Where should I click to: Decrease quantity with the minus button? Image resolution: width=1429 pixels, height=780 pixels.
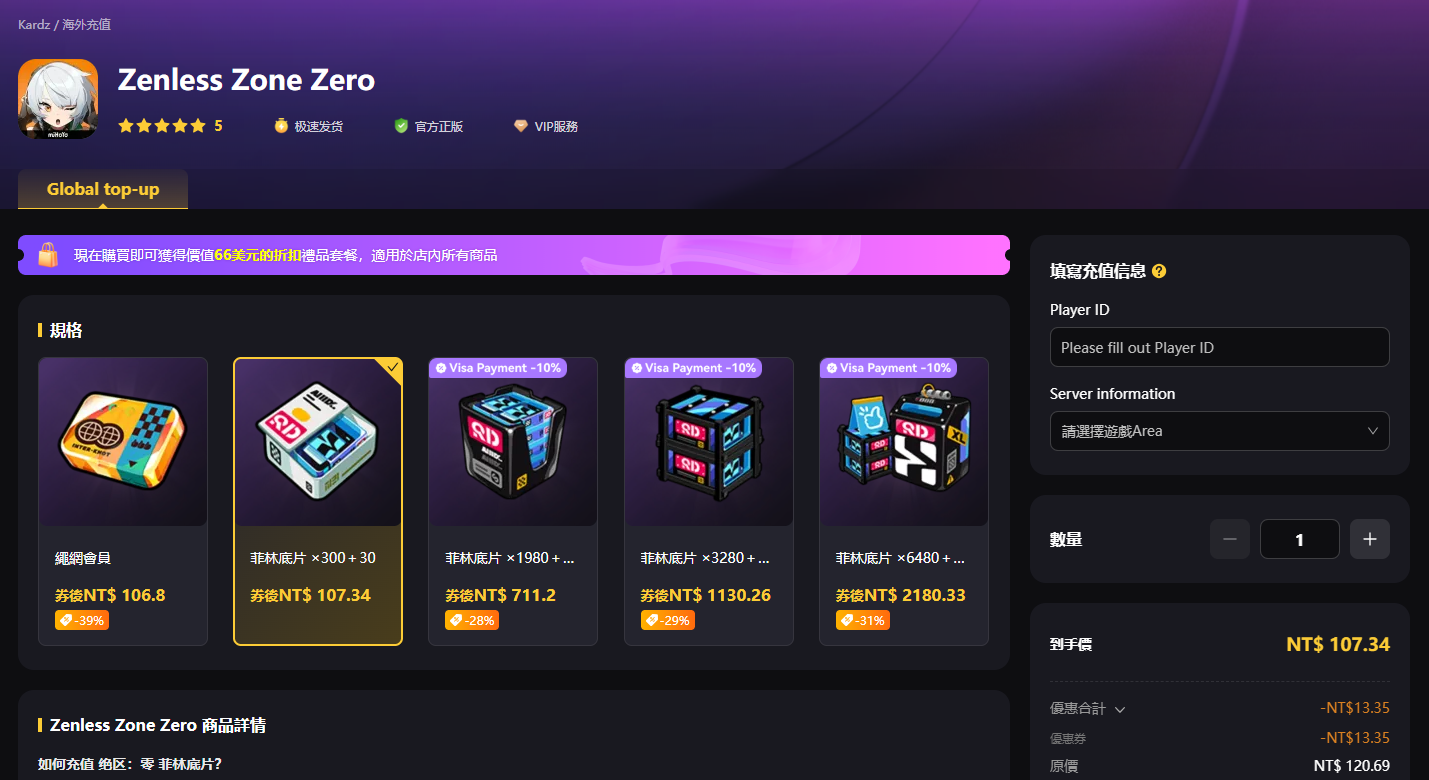pos(1230,539)
